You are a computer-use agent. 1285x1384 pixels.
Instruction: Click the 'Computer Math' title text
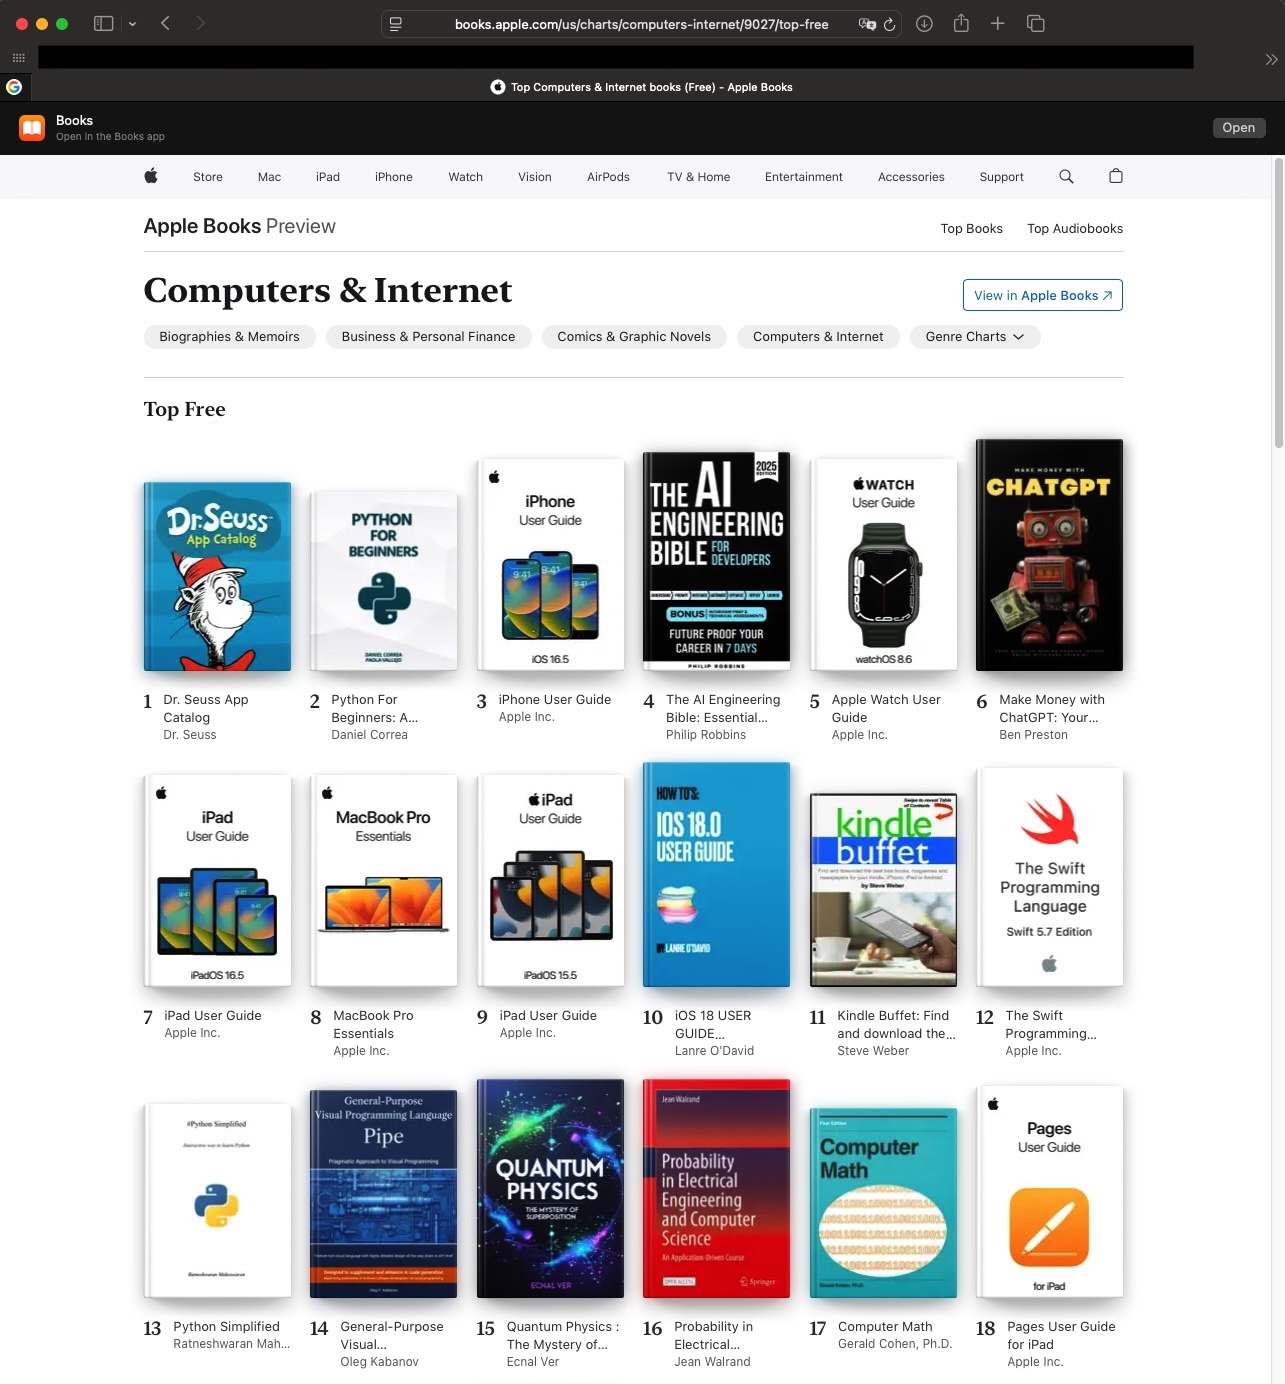pos(885,1327)
